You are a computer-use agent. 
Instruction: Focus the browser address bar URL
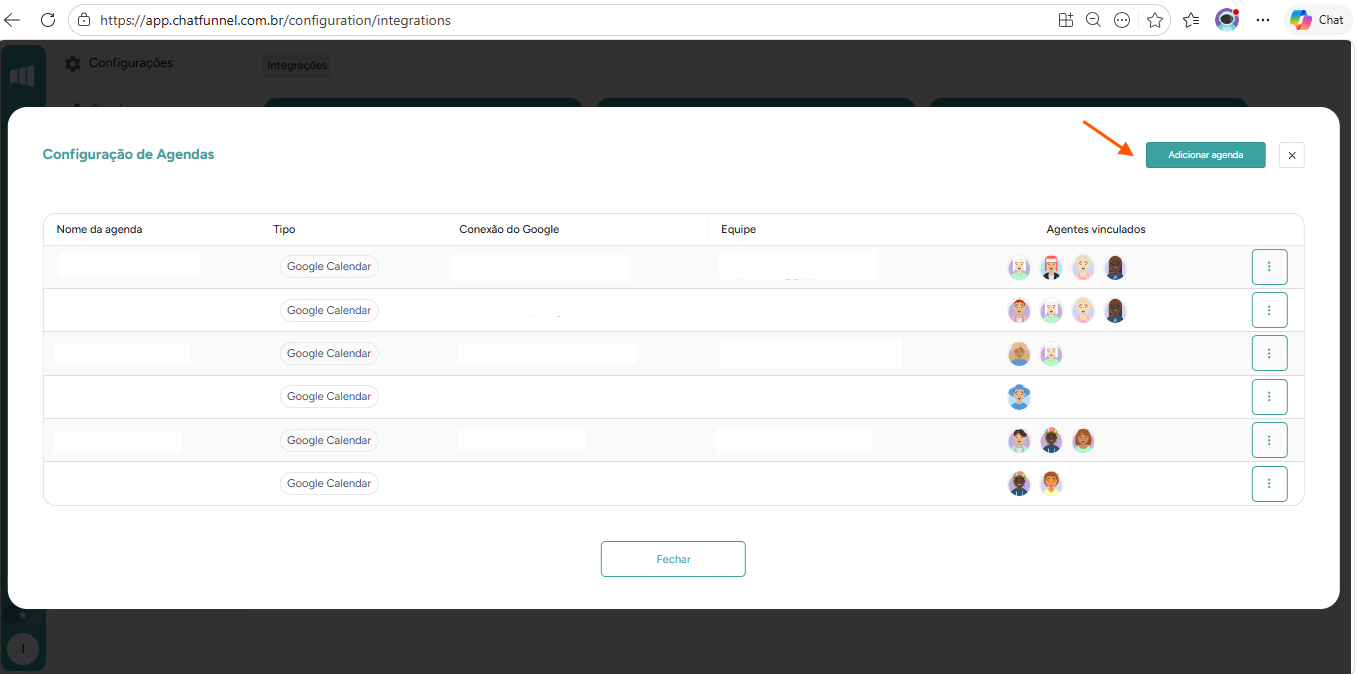[275, 20]
